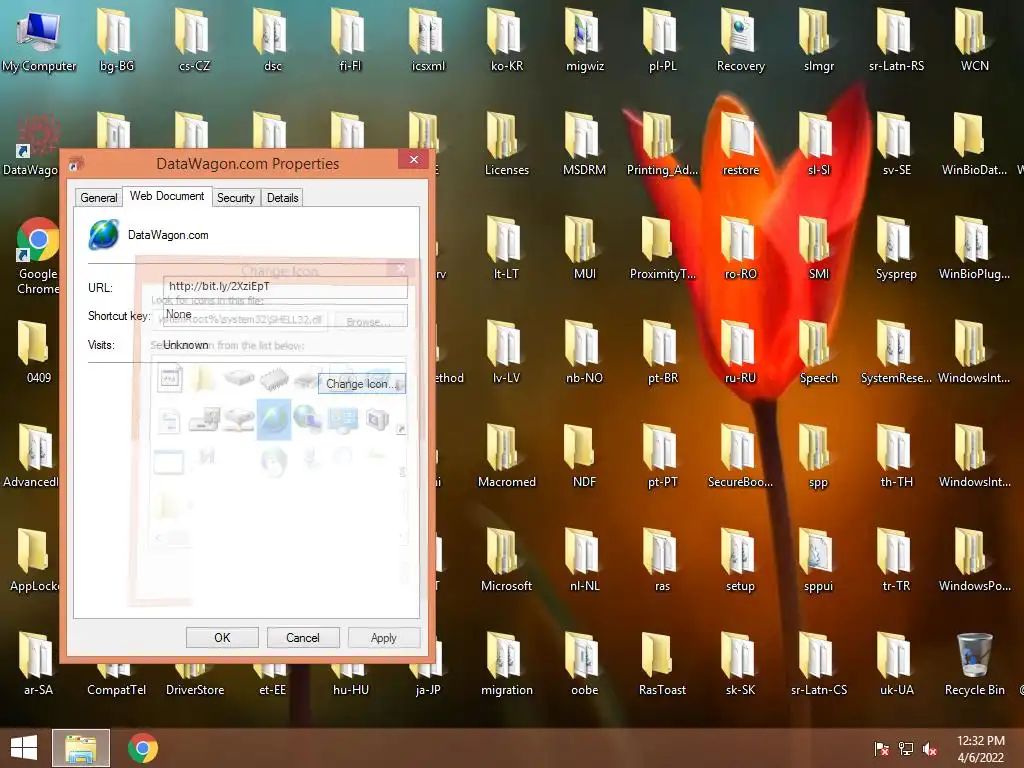Select the th-TH folder
This screenshot has height=768, width=1024.
point(896,456)
